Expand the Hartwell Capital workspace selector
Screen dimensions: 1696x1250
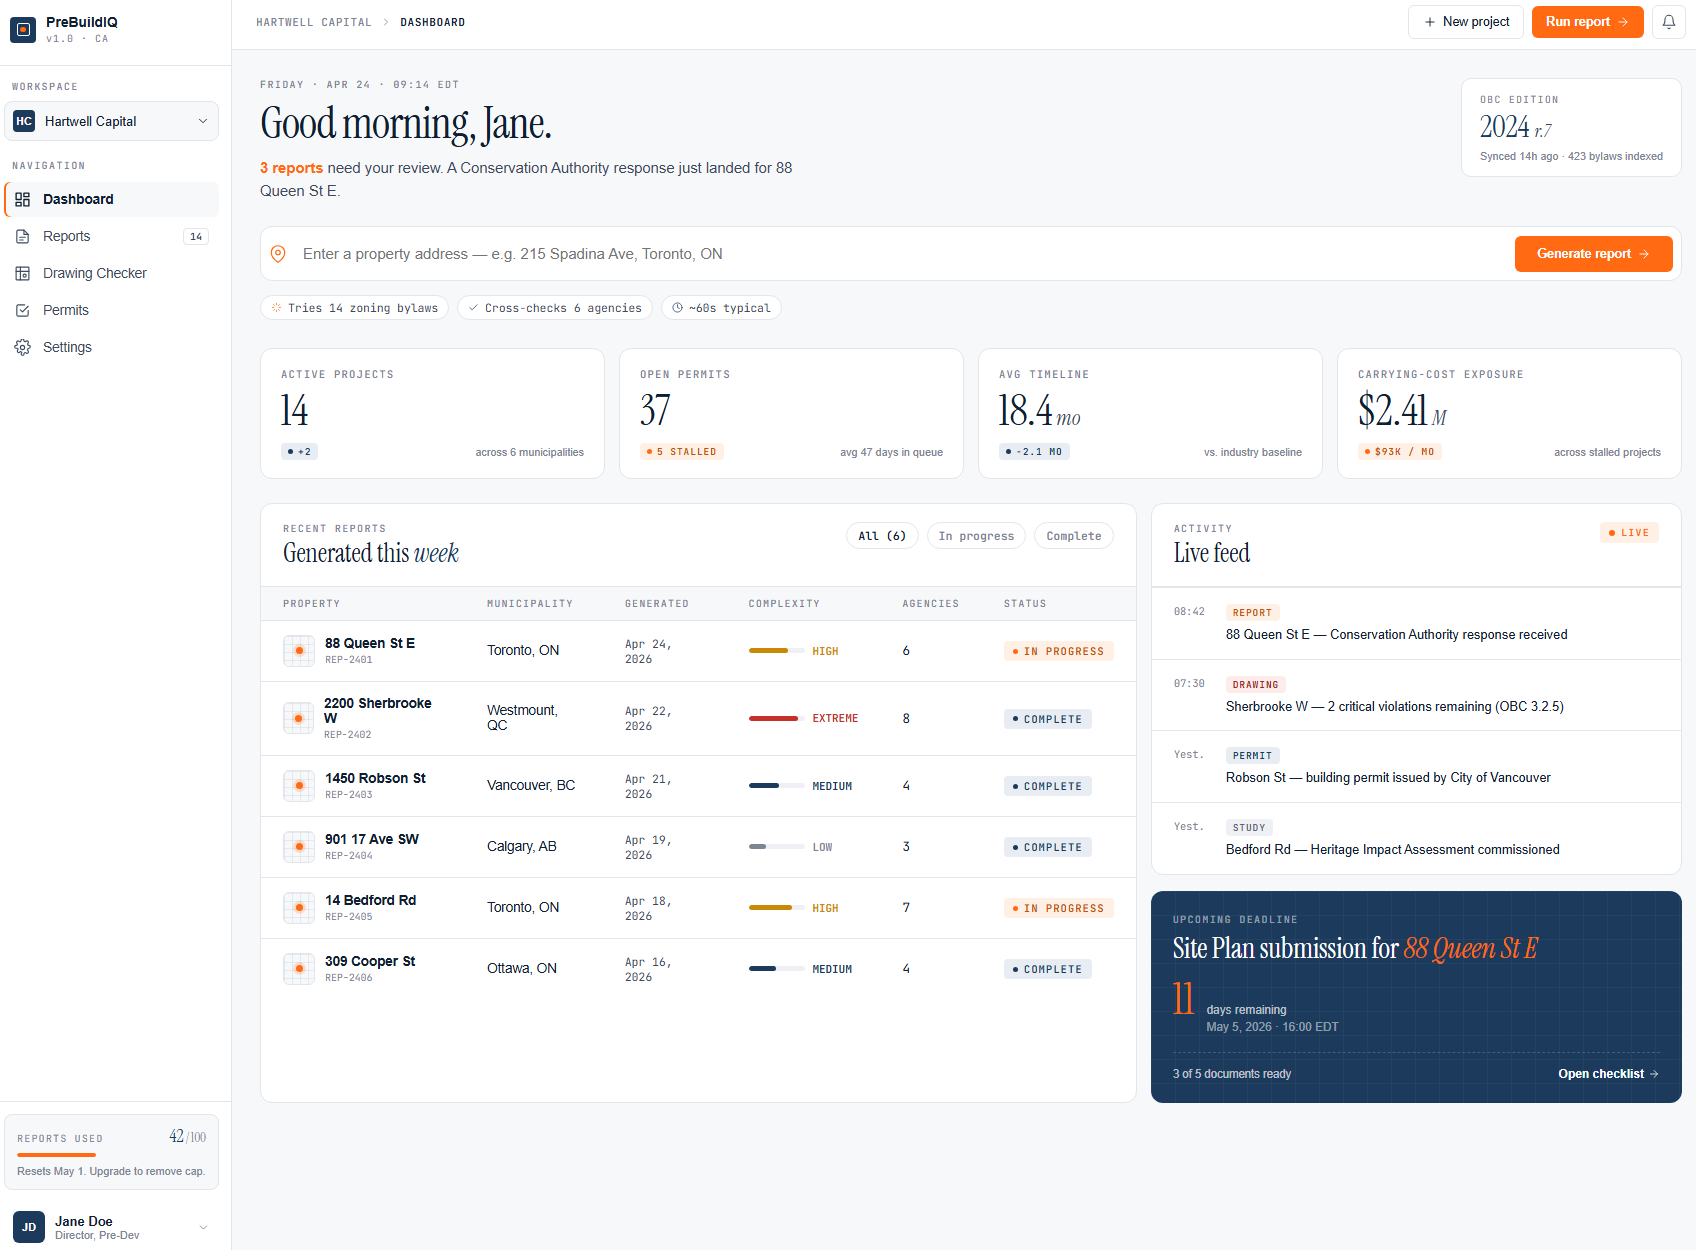(x=111, y=121)
